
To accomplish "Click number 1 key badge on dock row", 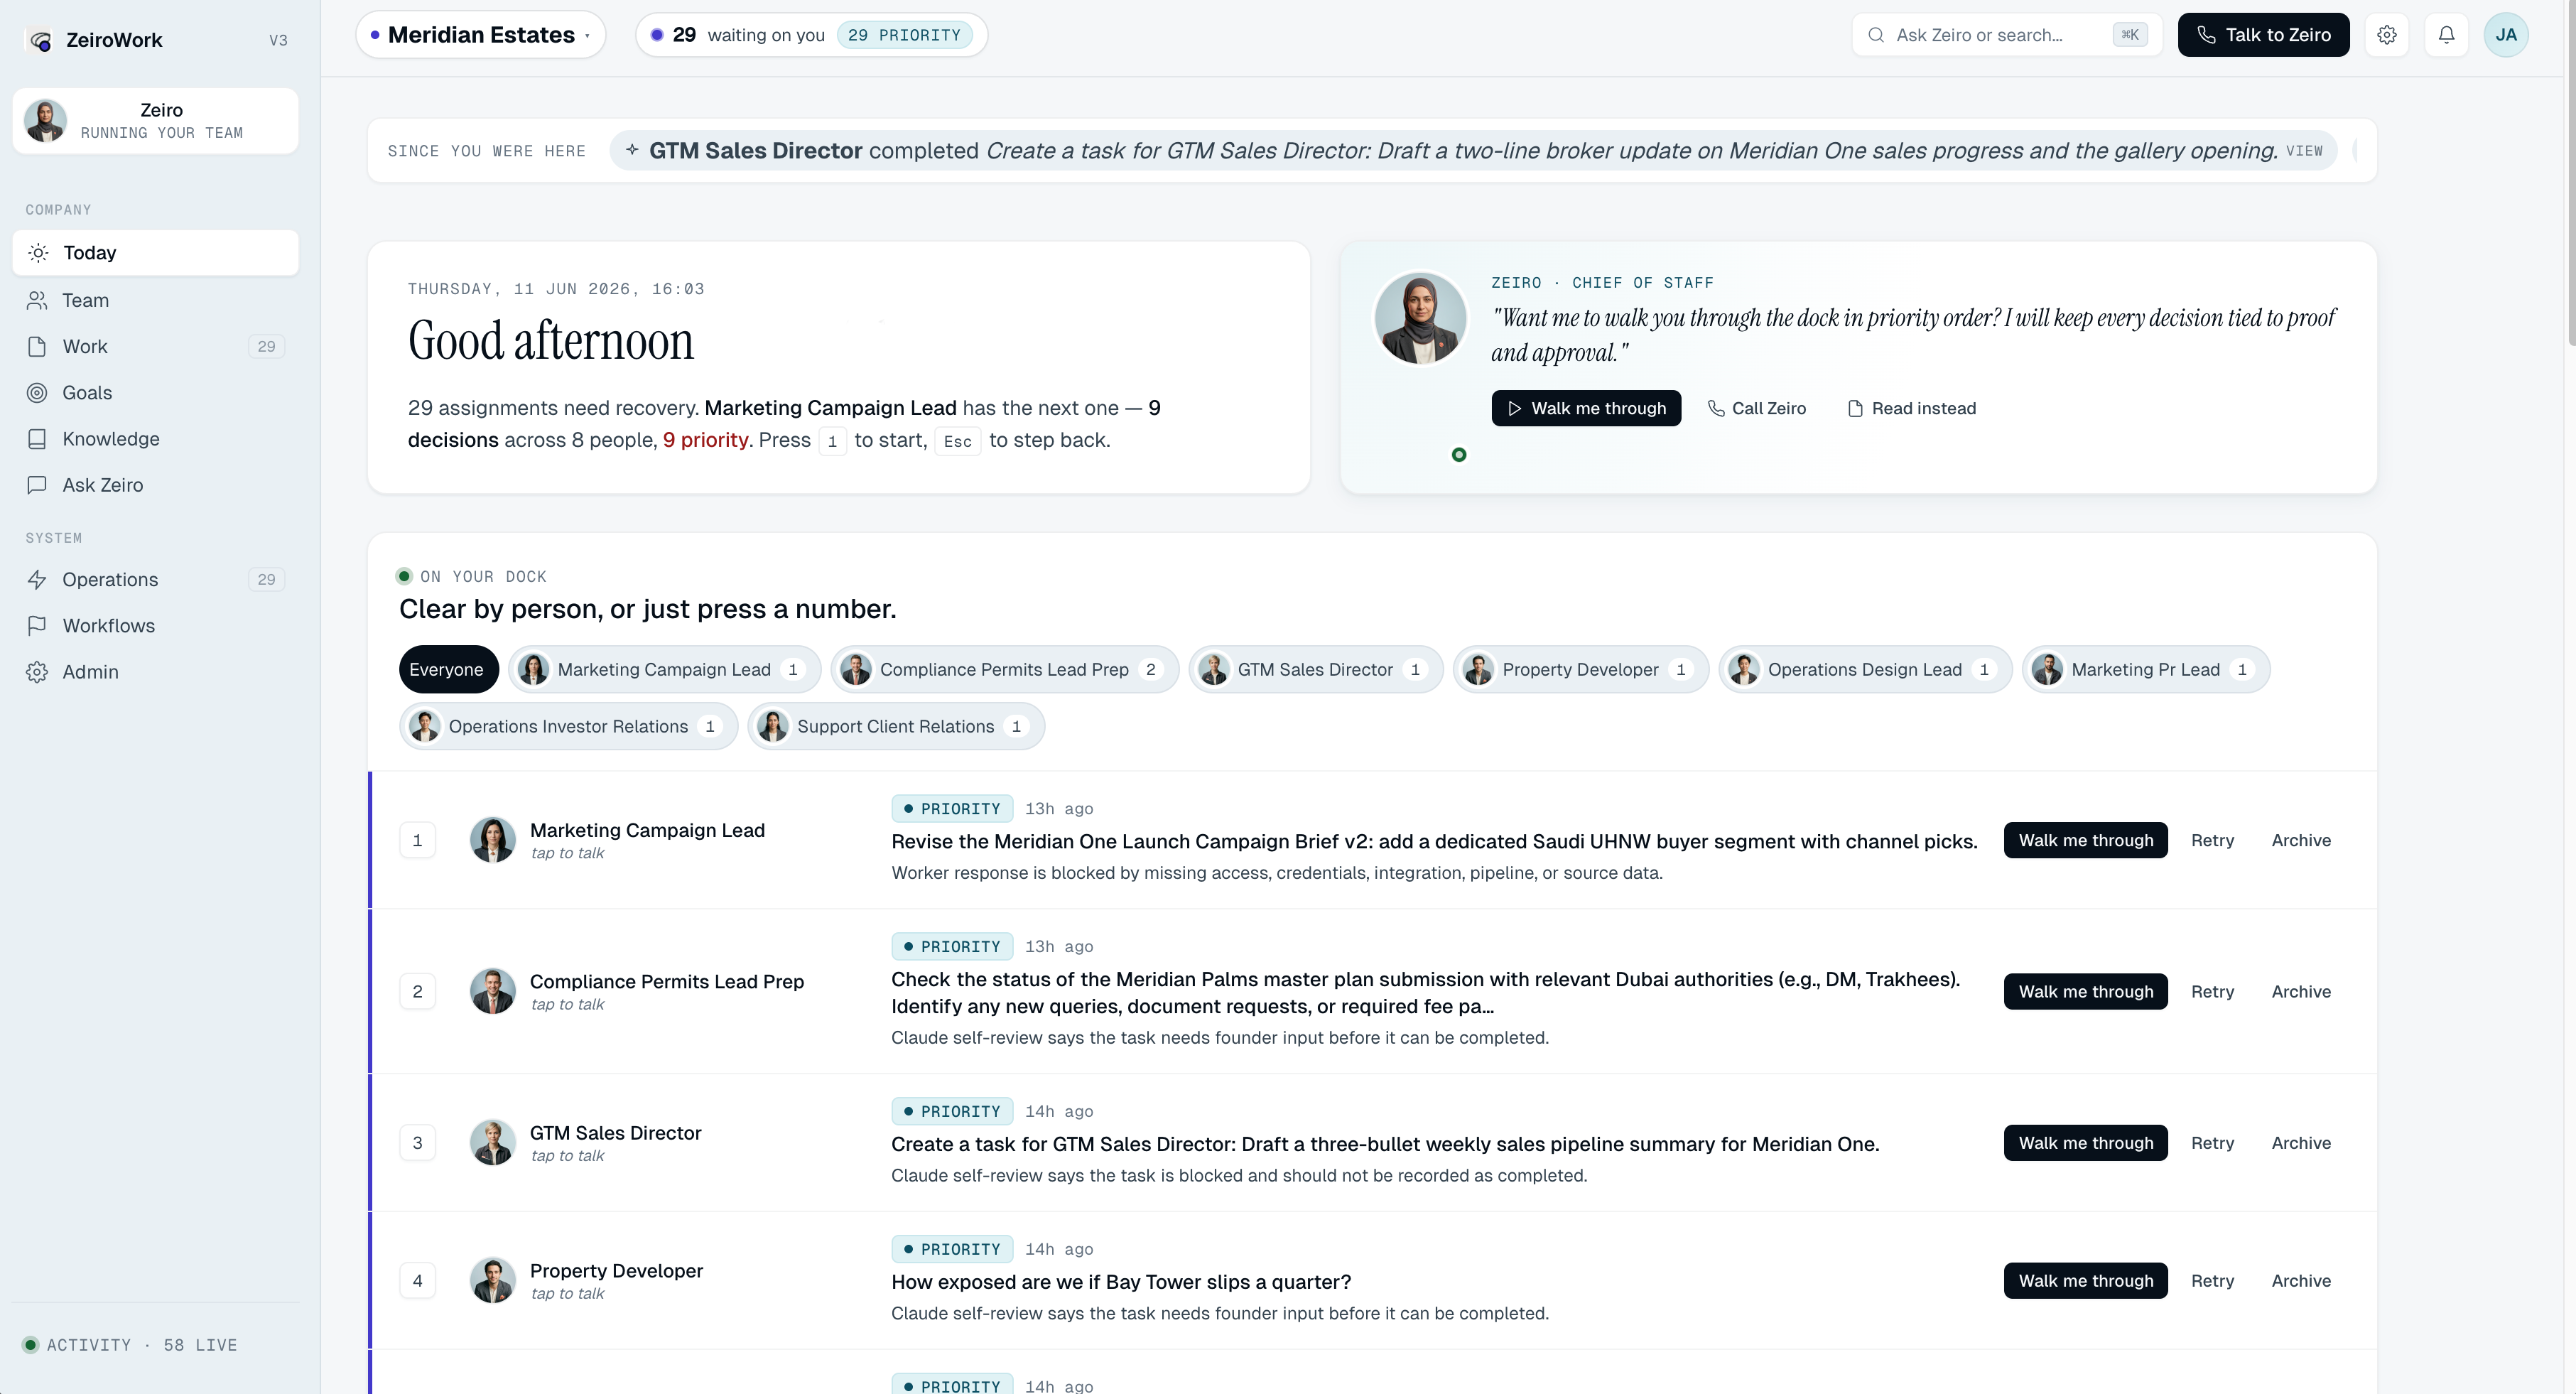I will pyautogui.click(x=417, y=840).
